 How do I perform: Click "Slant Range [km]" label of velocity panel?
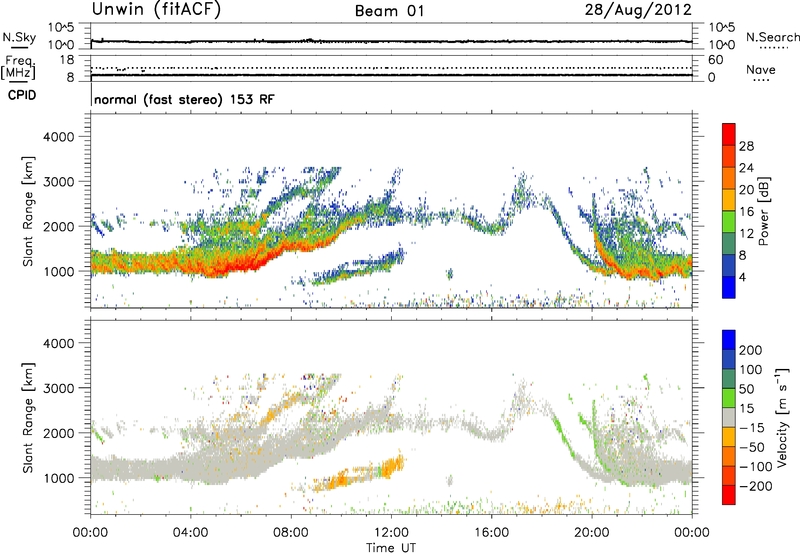(28, 418)
